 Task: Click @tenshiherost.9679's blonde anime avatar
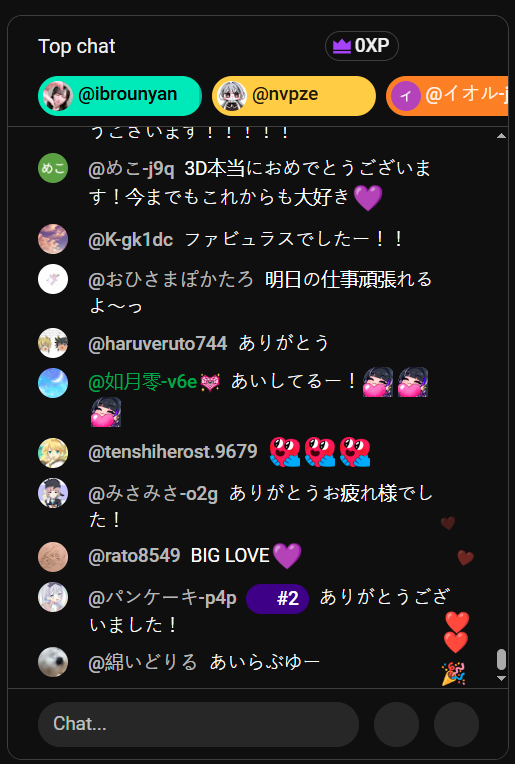coord(53,453)
